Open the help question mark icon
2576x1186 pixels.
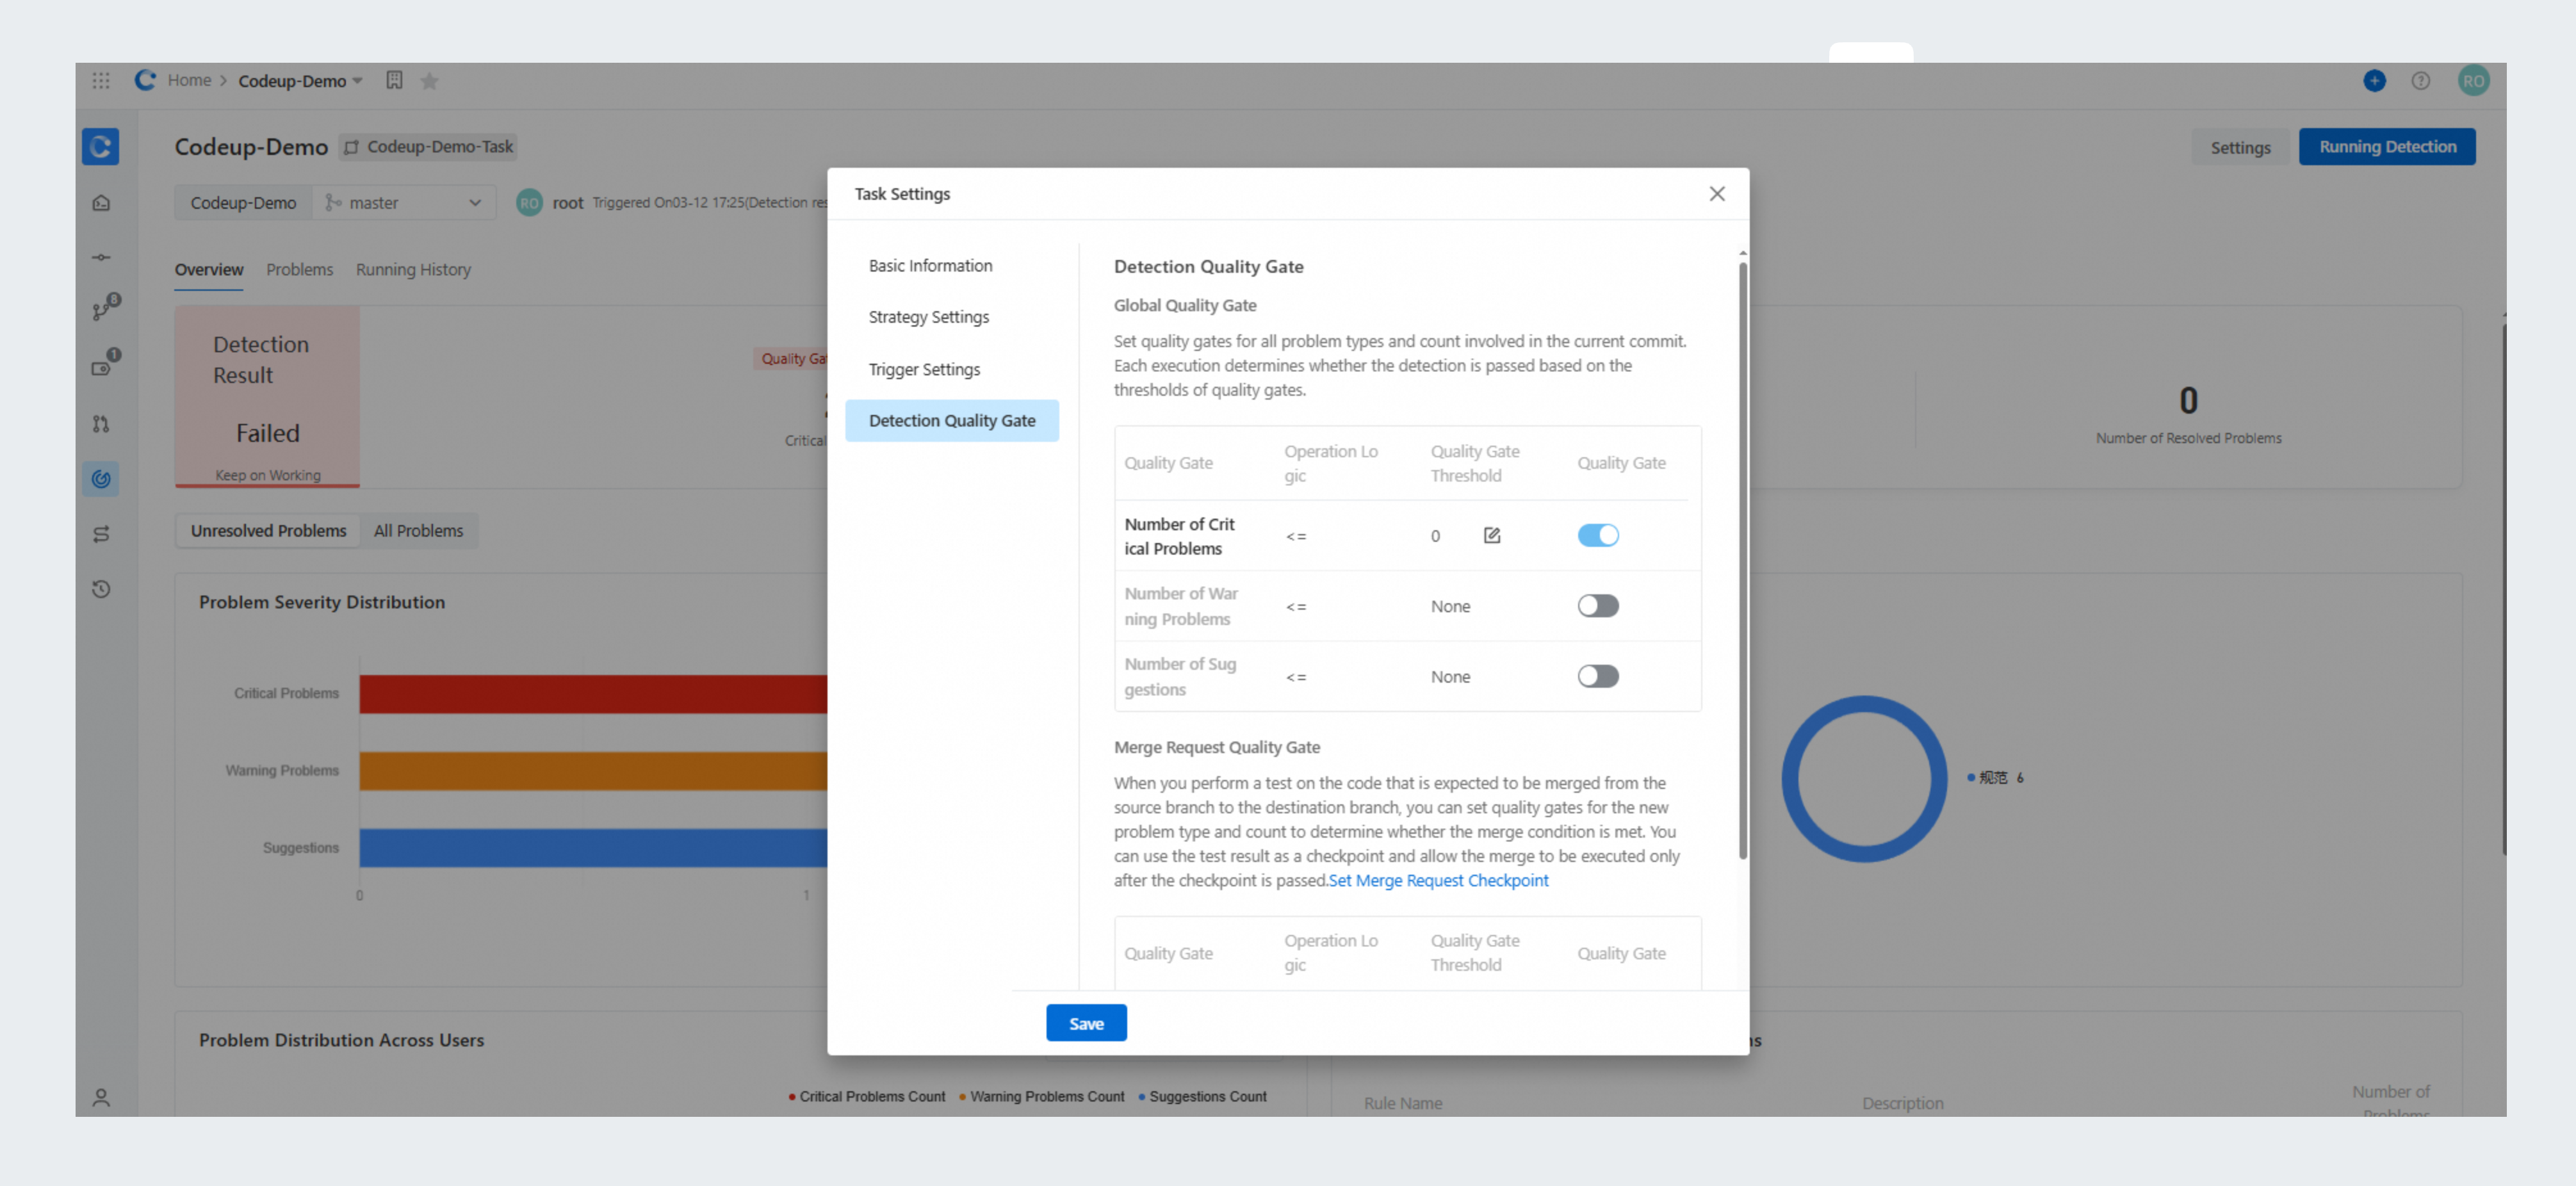pos(2420,81)
